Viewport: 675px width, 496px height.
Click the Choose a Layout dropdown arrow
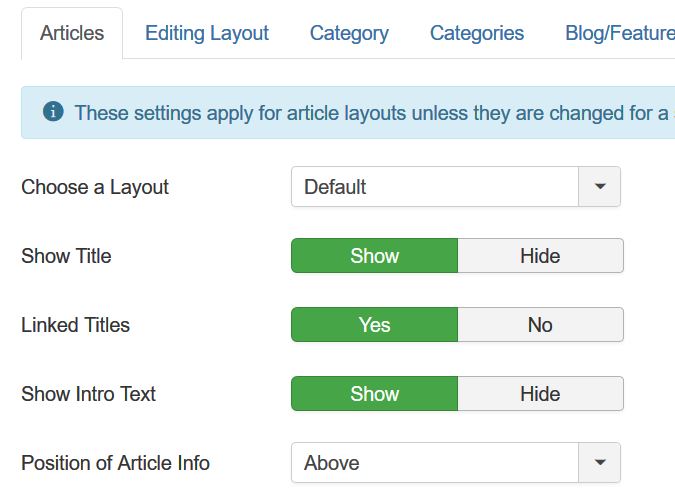coord(600,187)
